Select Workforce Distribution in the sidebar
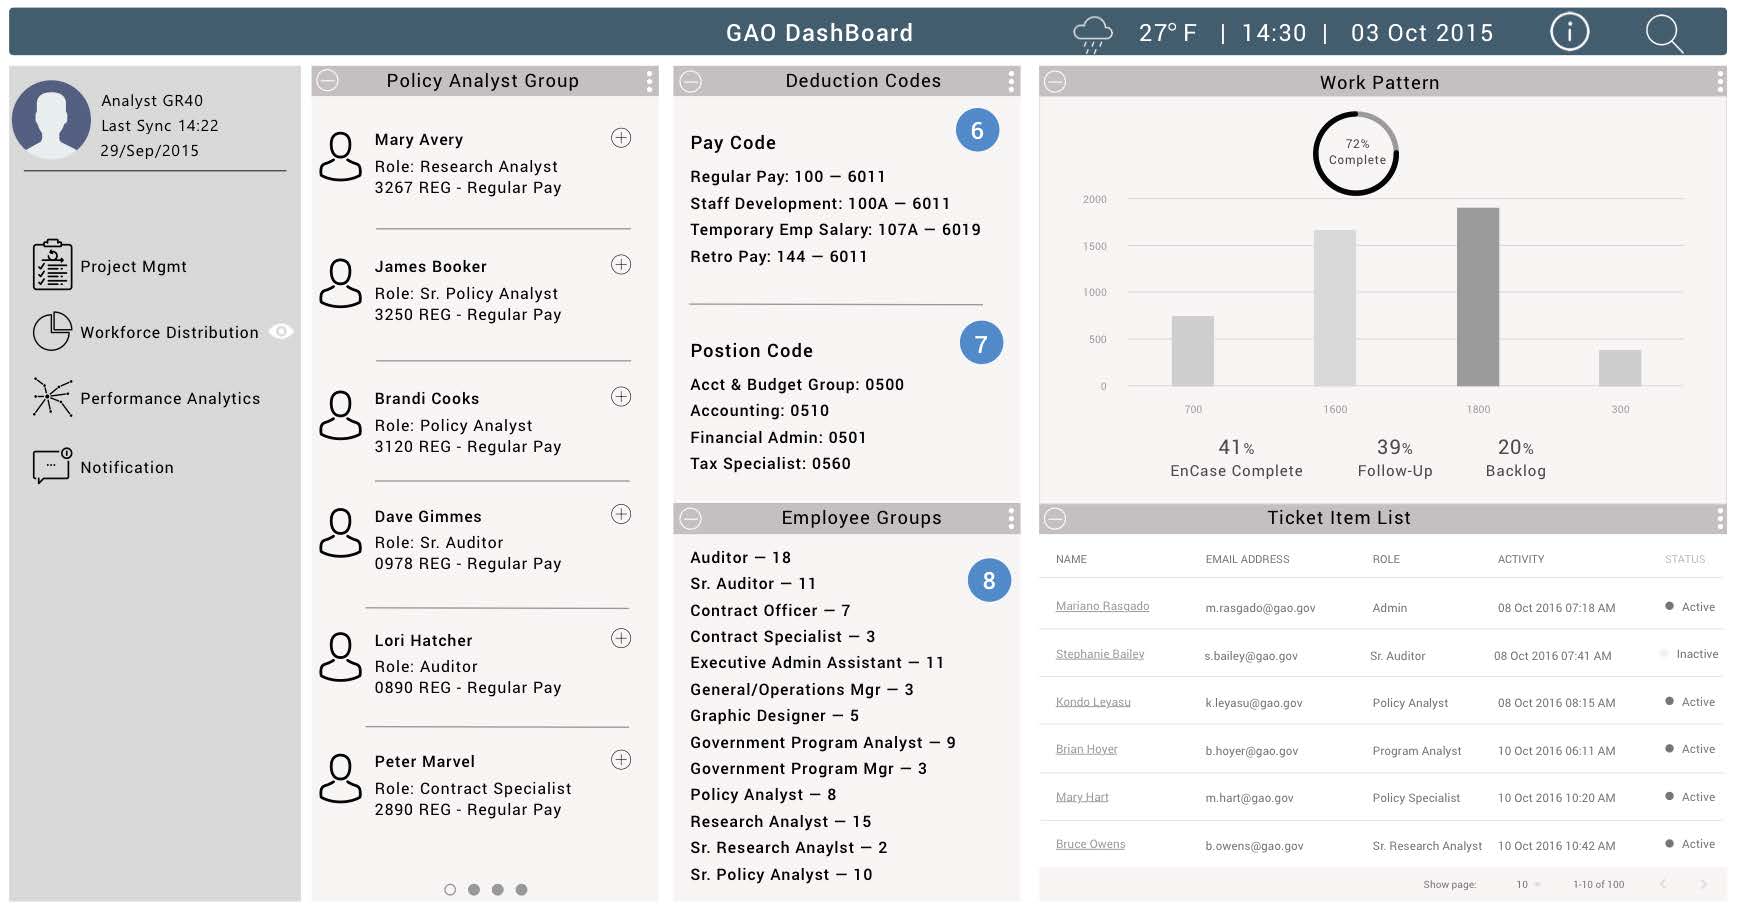 169,332
